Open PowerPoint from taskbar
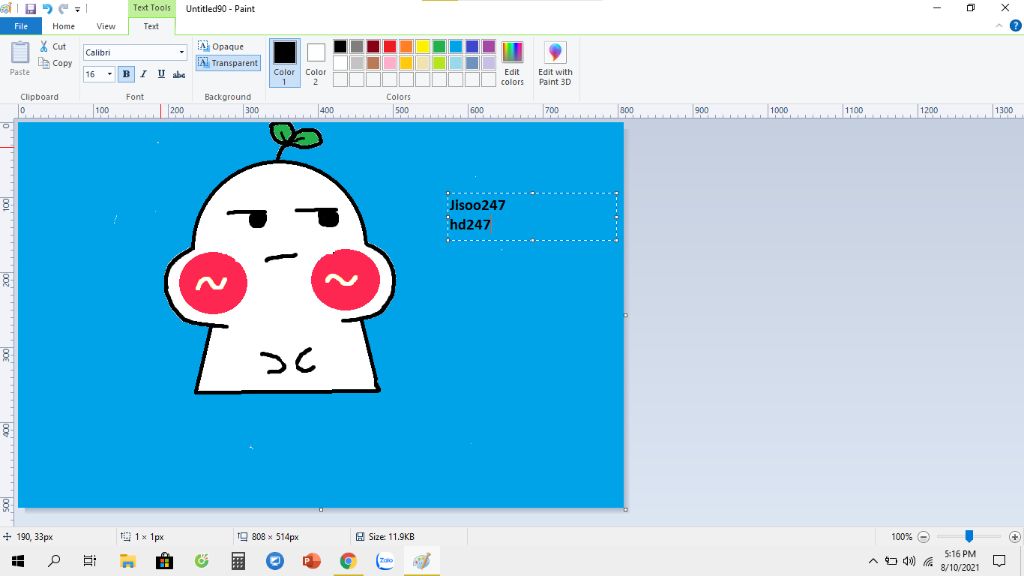Image resolution: width=1024 pixels, height=576 pixels. click(x=312, y=561)
